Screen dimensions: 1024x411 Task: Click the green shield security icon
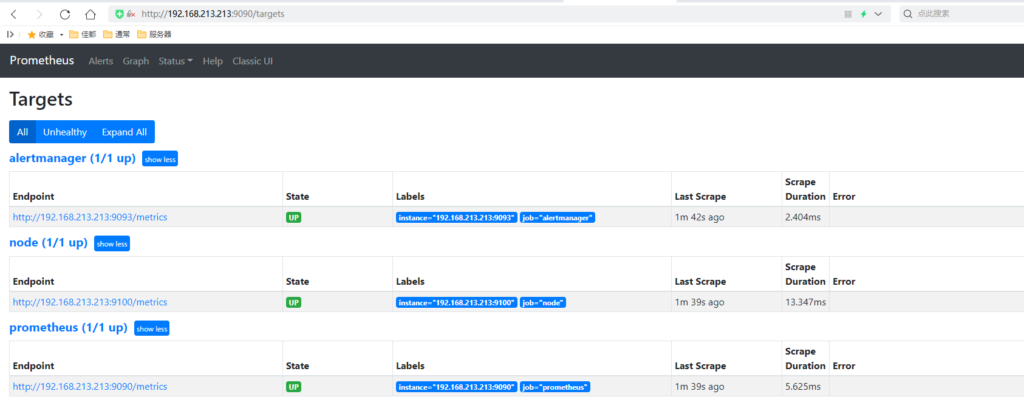click(119, 14)
